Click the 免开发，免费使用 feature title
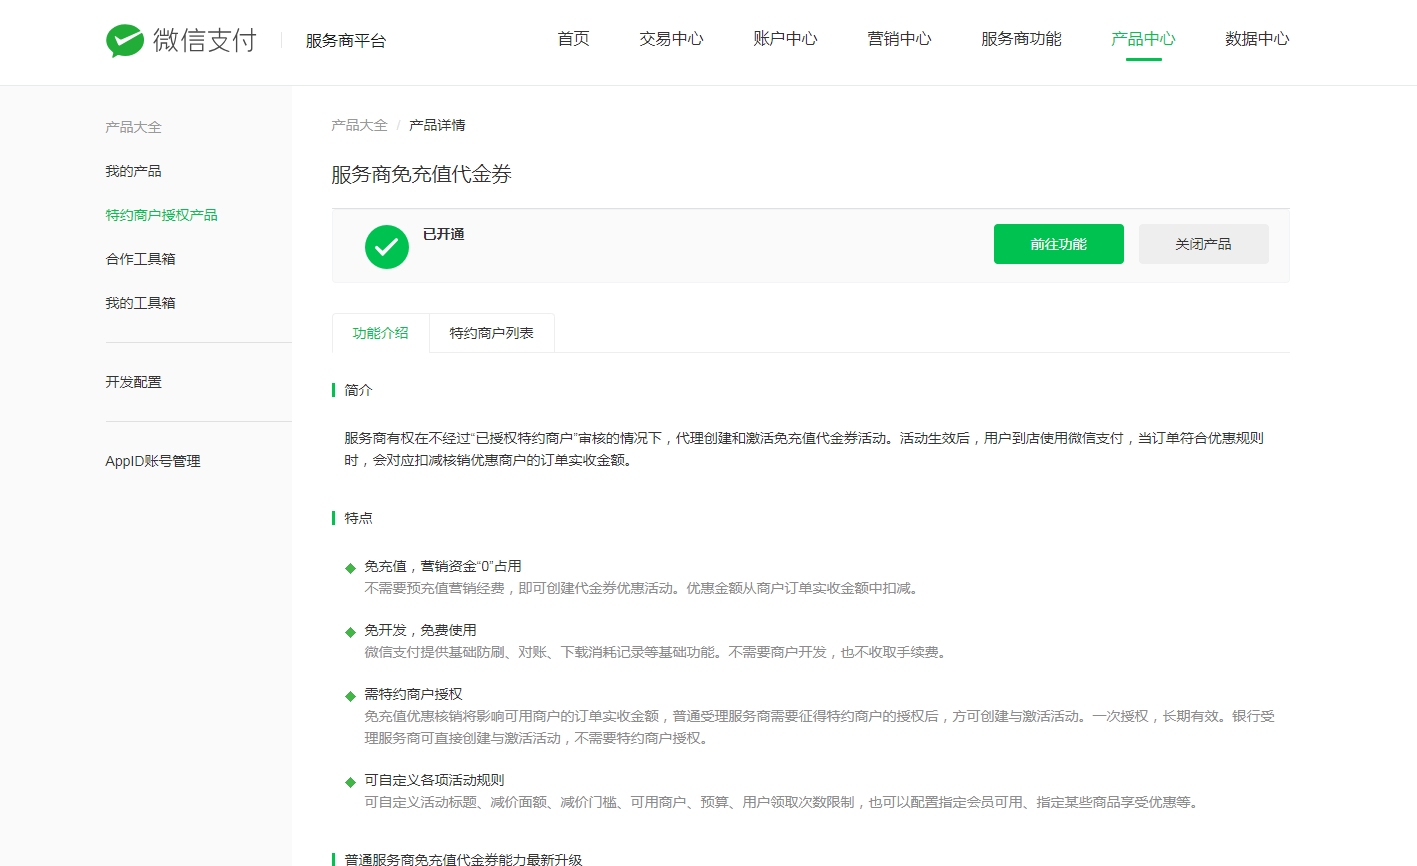The height and width of the screenshot is (866, 1417). coord(420,630)
